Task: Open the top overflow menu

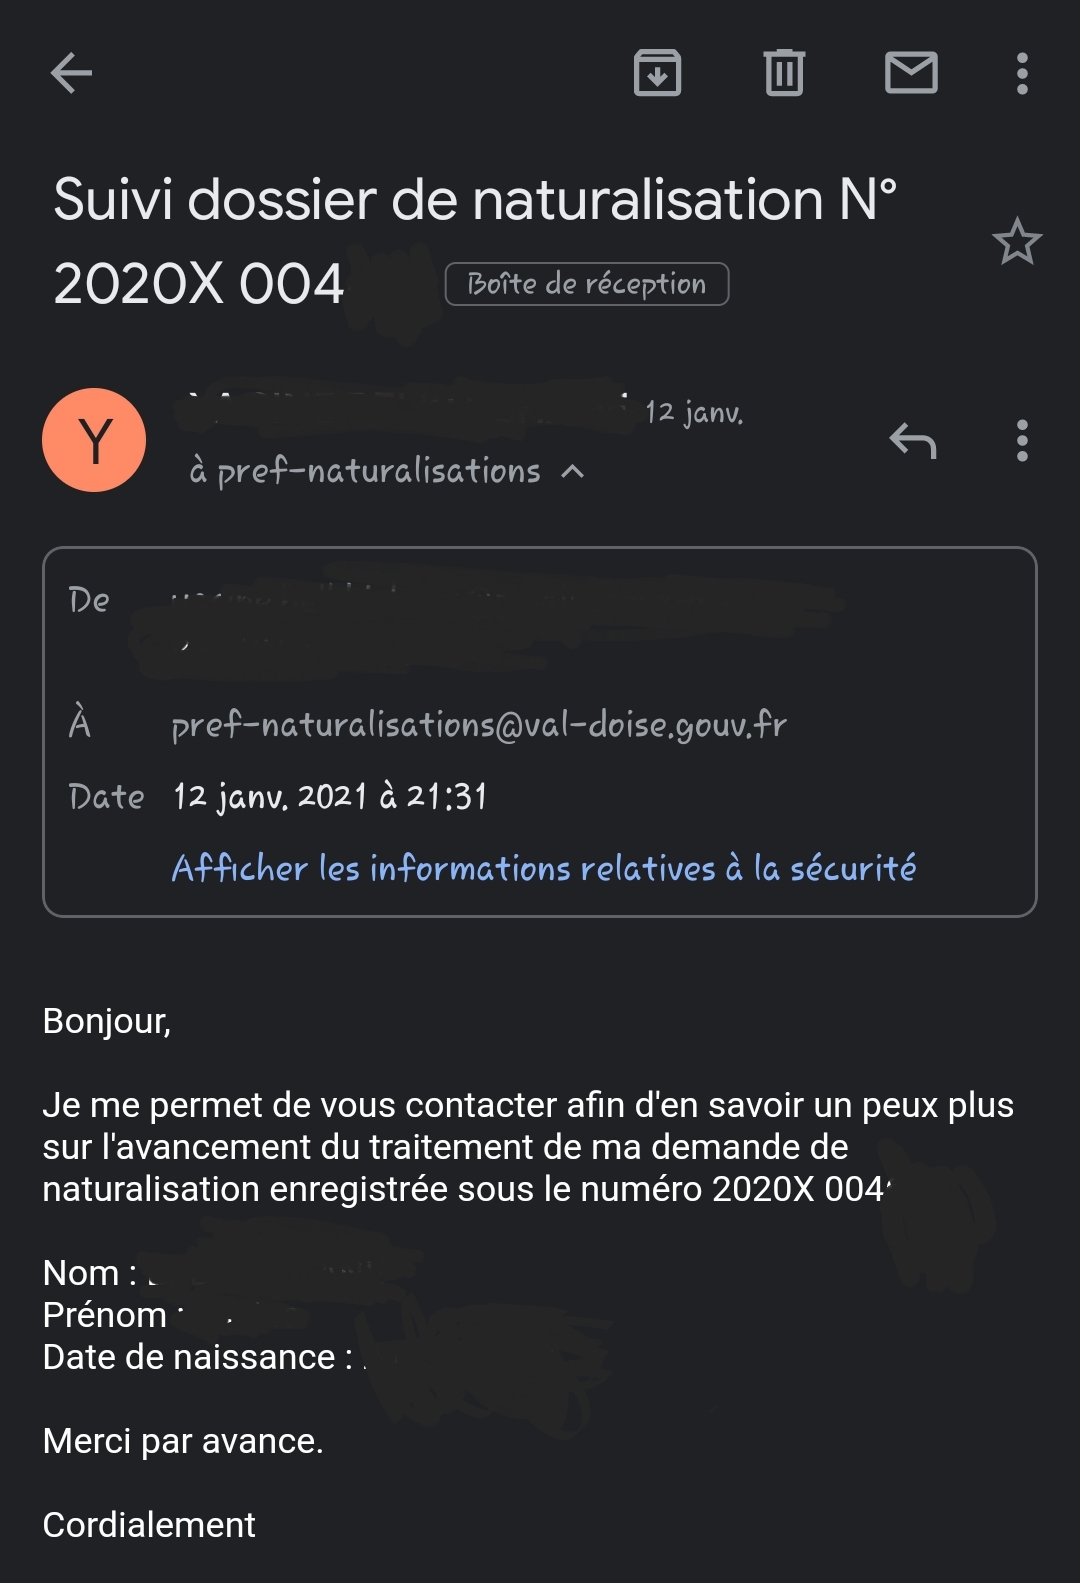Action: click(1021, 73)
